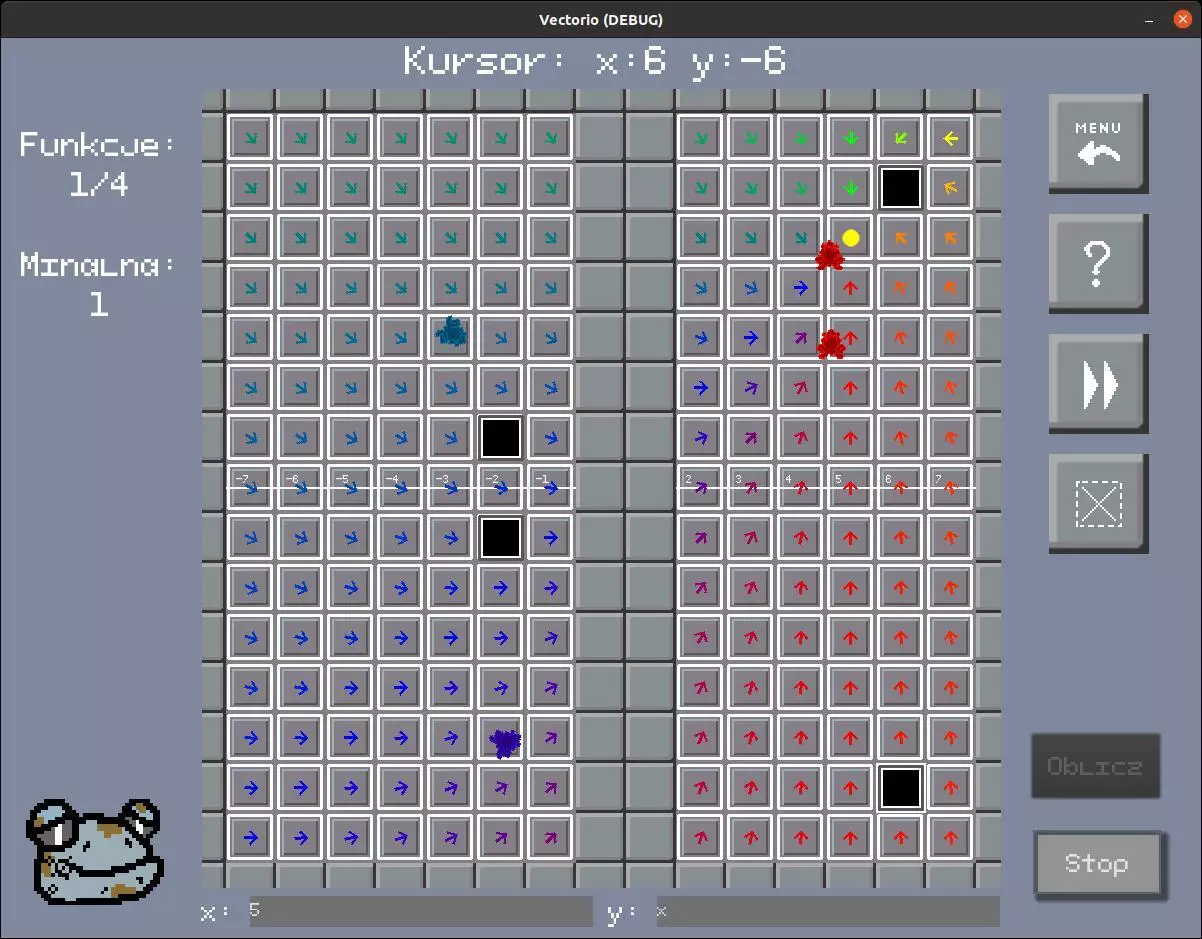This screenshot has width=1202, height=939.
Task: Click the black tile below left grid's axis line
Action: (x=501, y=537)
